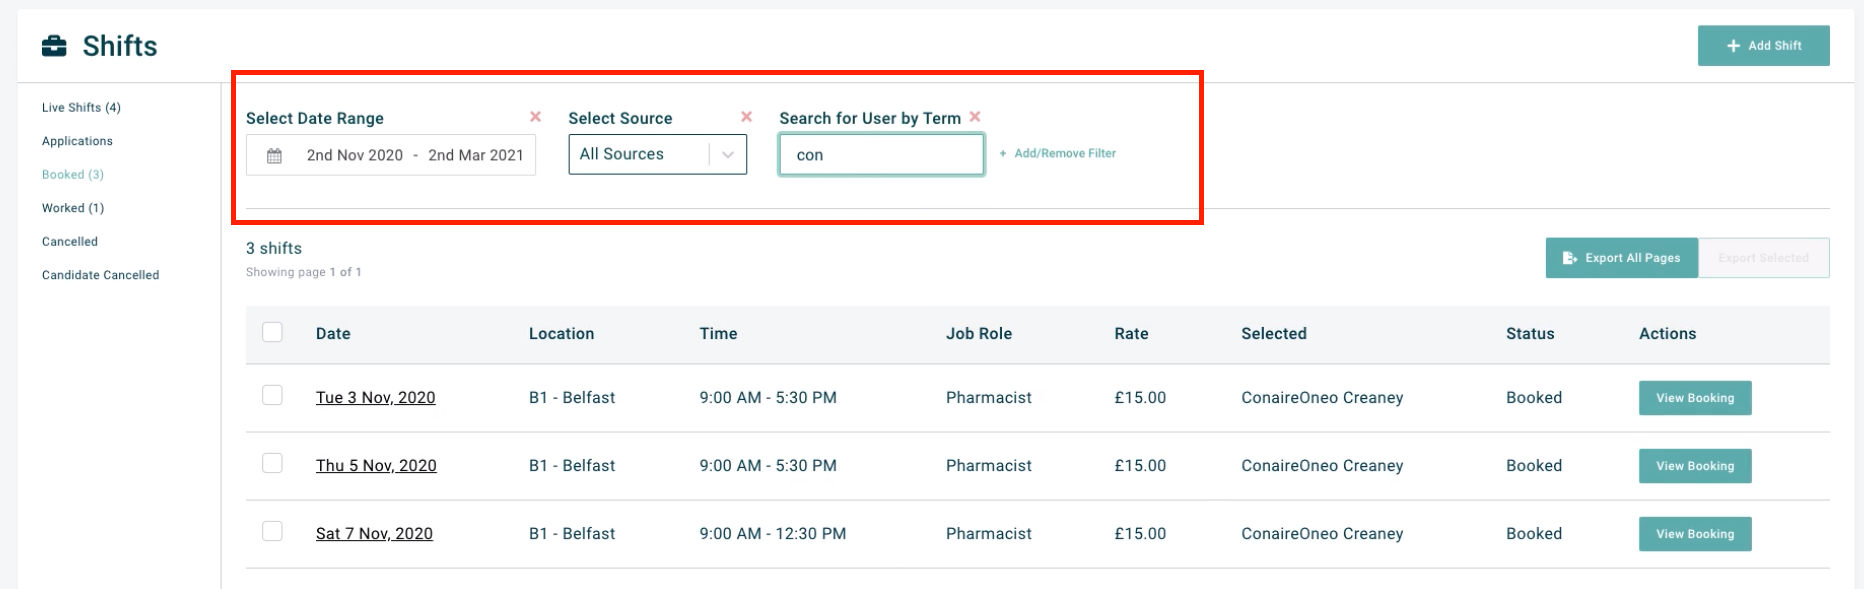Screen dimensions: 1864x589
Task: Remove the Search for User filter
Action: click(x=975, y=117)
